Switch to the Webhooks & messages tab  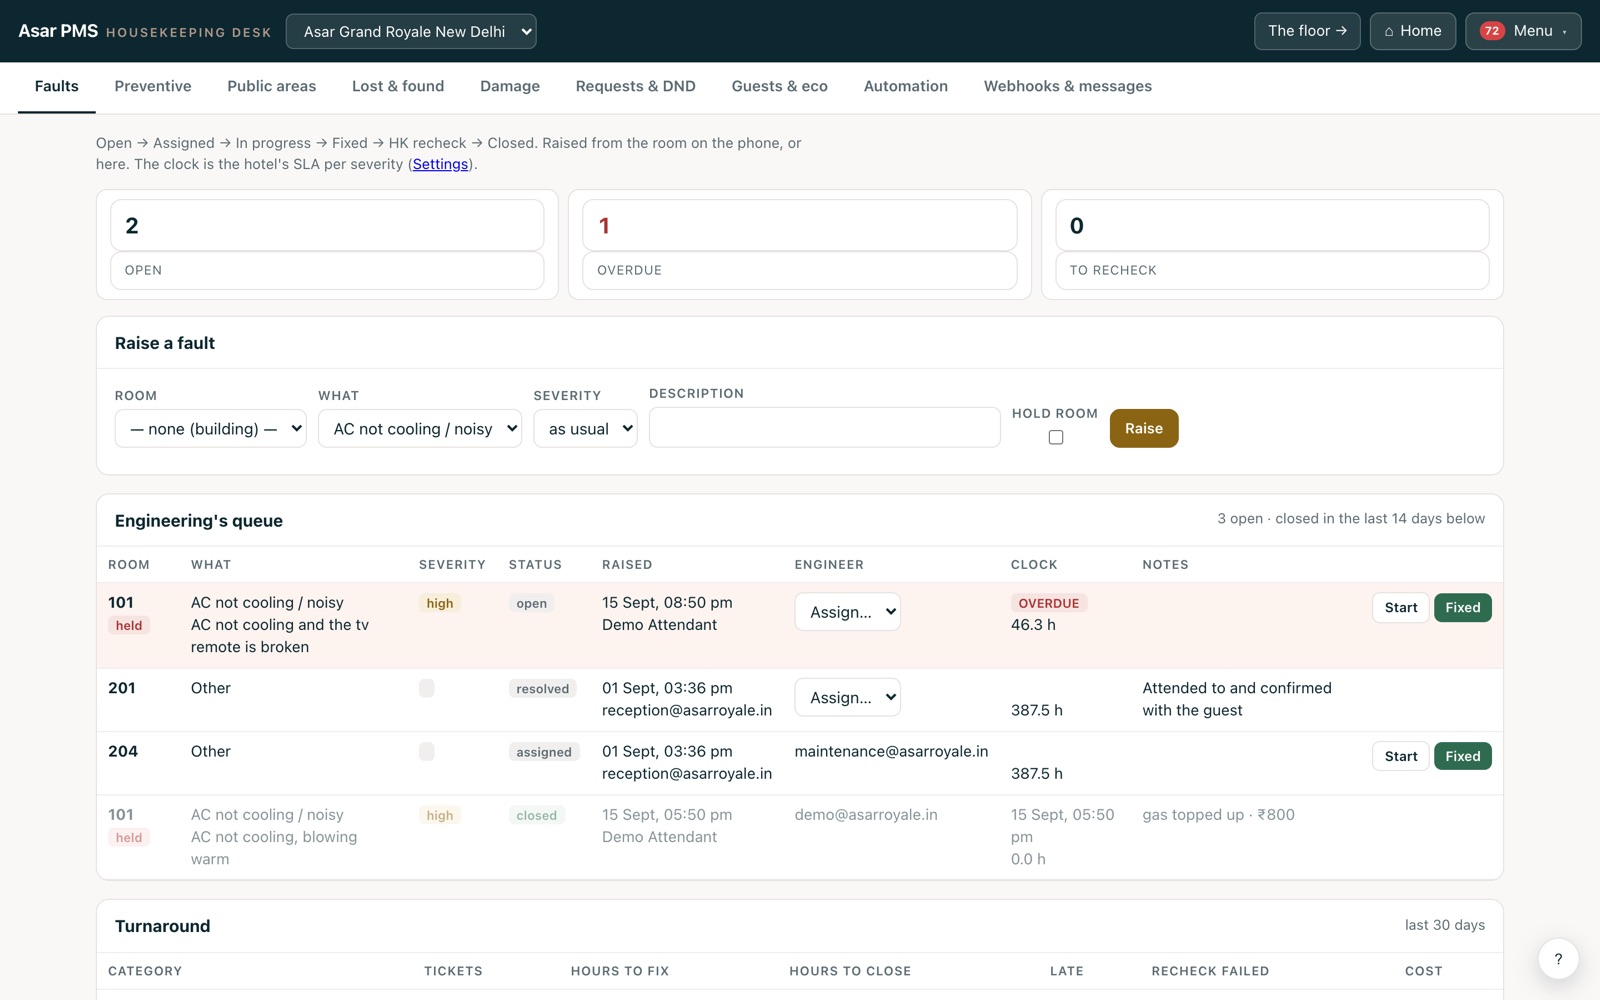pos(1068,86)
